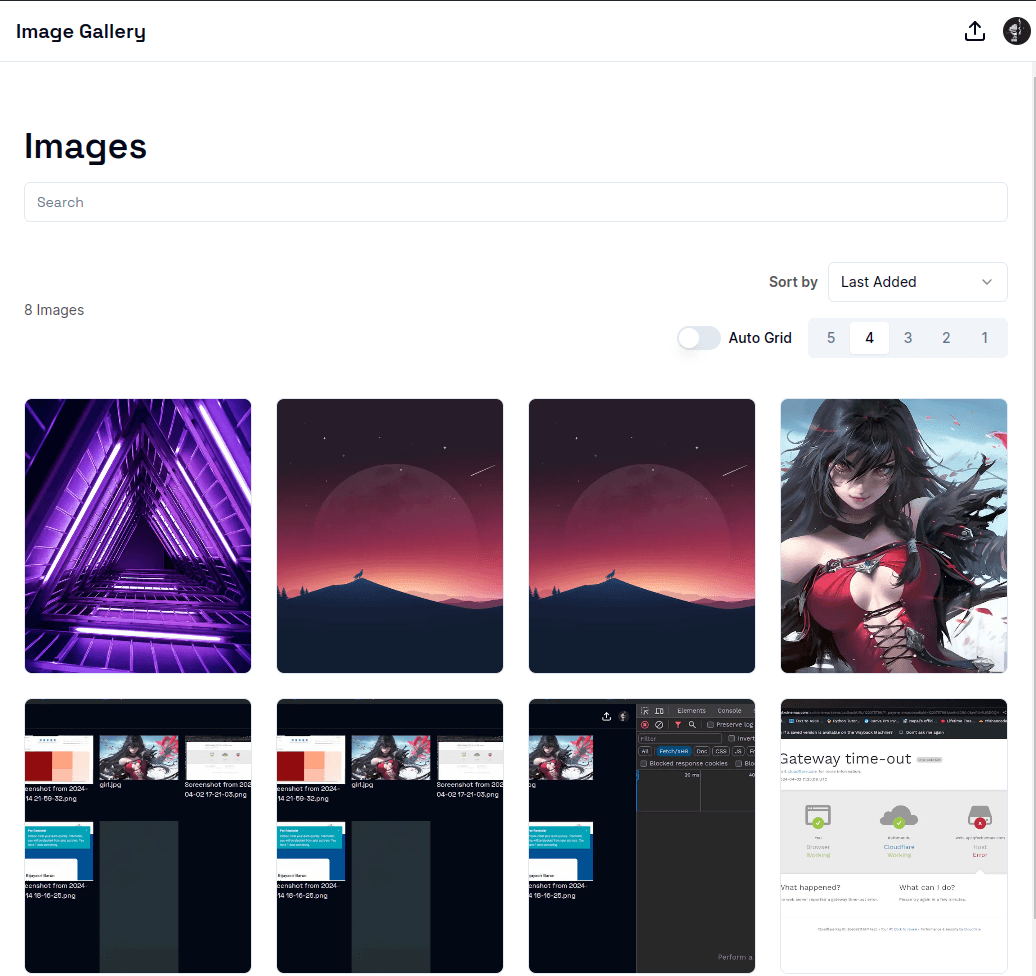This screenshot has width=1036, height=976.
Task: Switch to 2 columns grid
Action: pos(946,338)
